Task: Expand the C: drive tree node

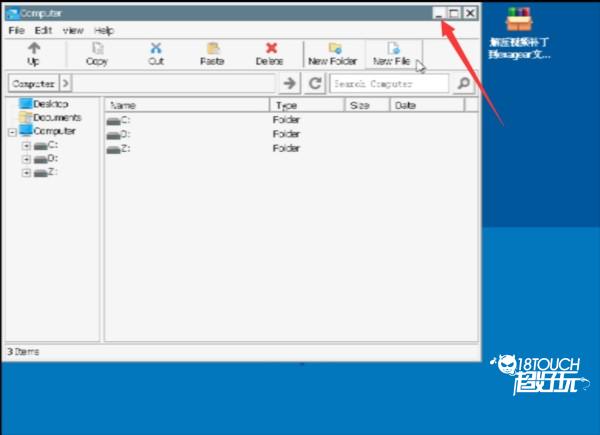Action: pyautogui.click(x=26, y=145)
